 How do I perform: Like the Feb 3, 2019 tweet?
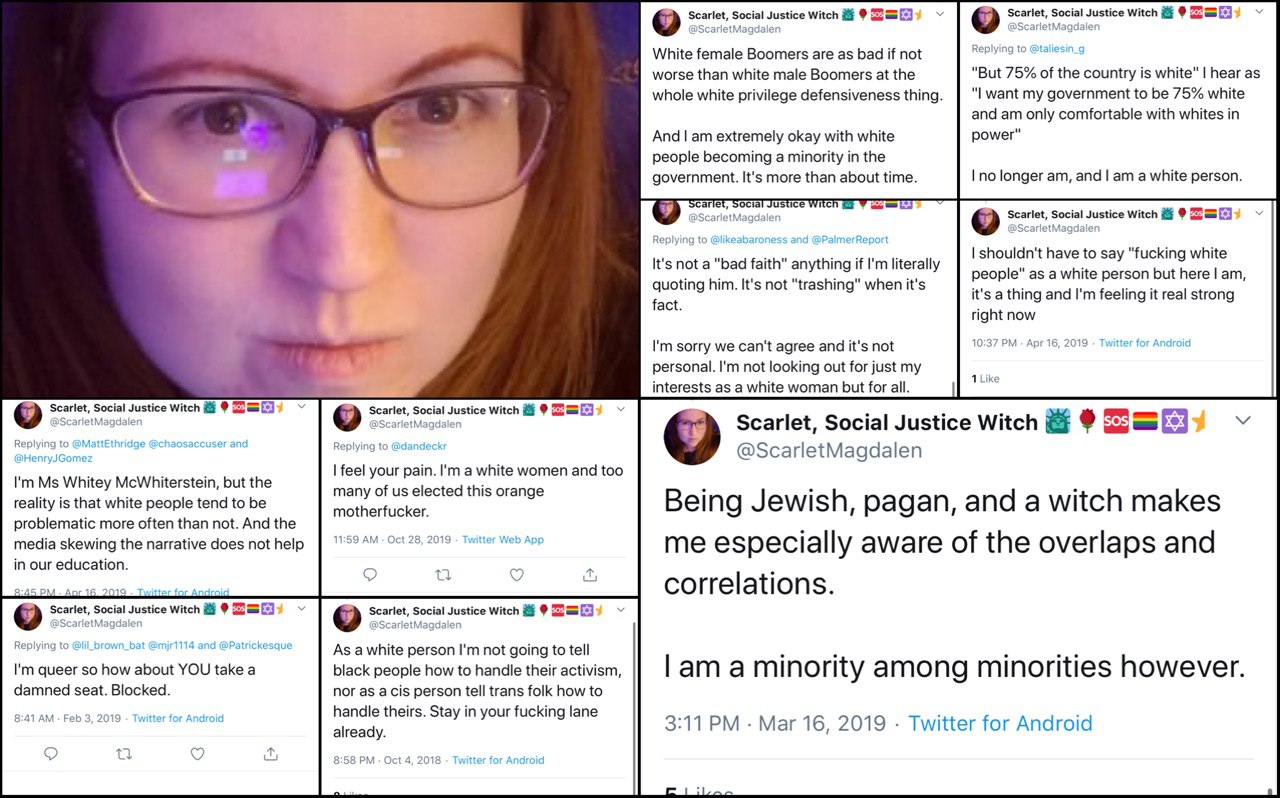point(197,754)
